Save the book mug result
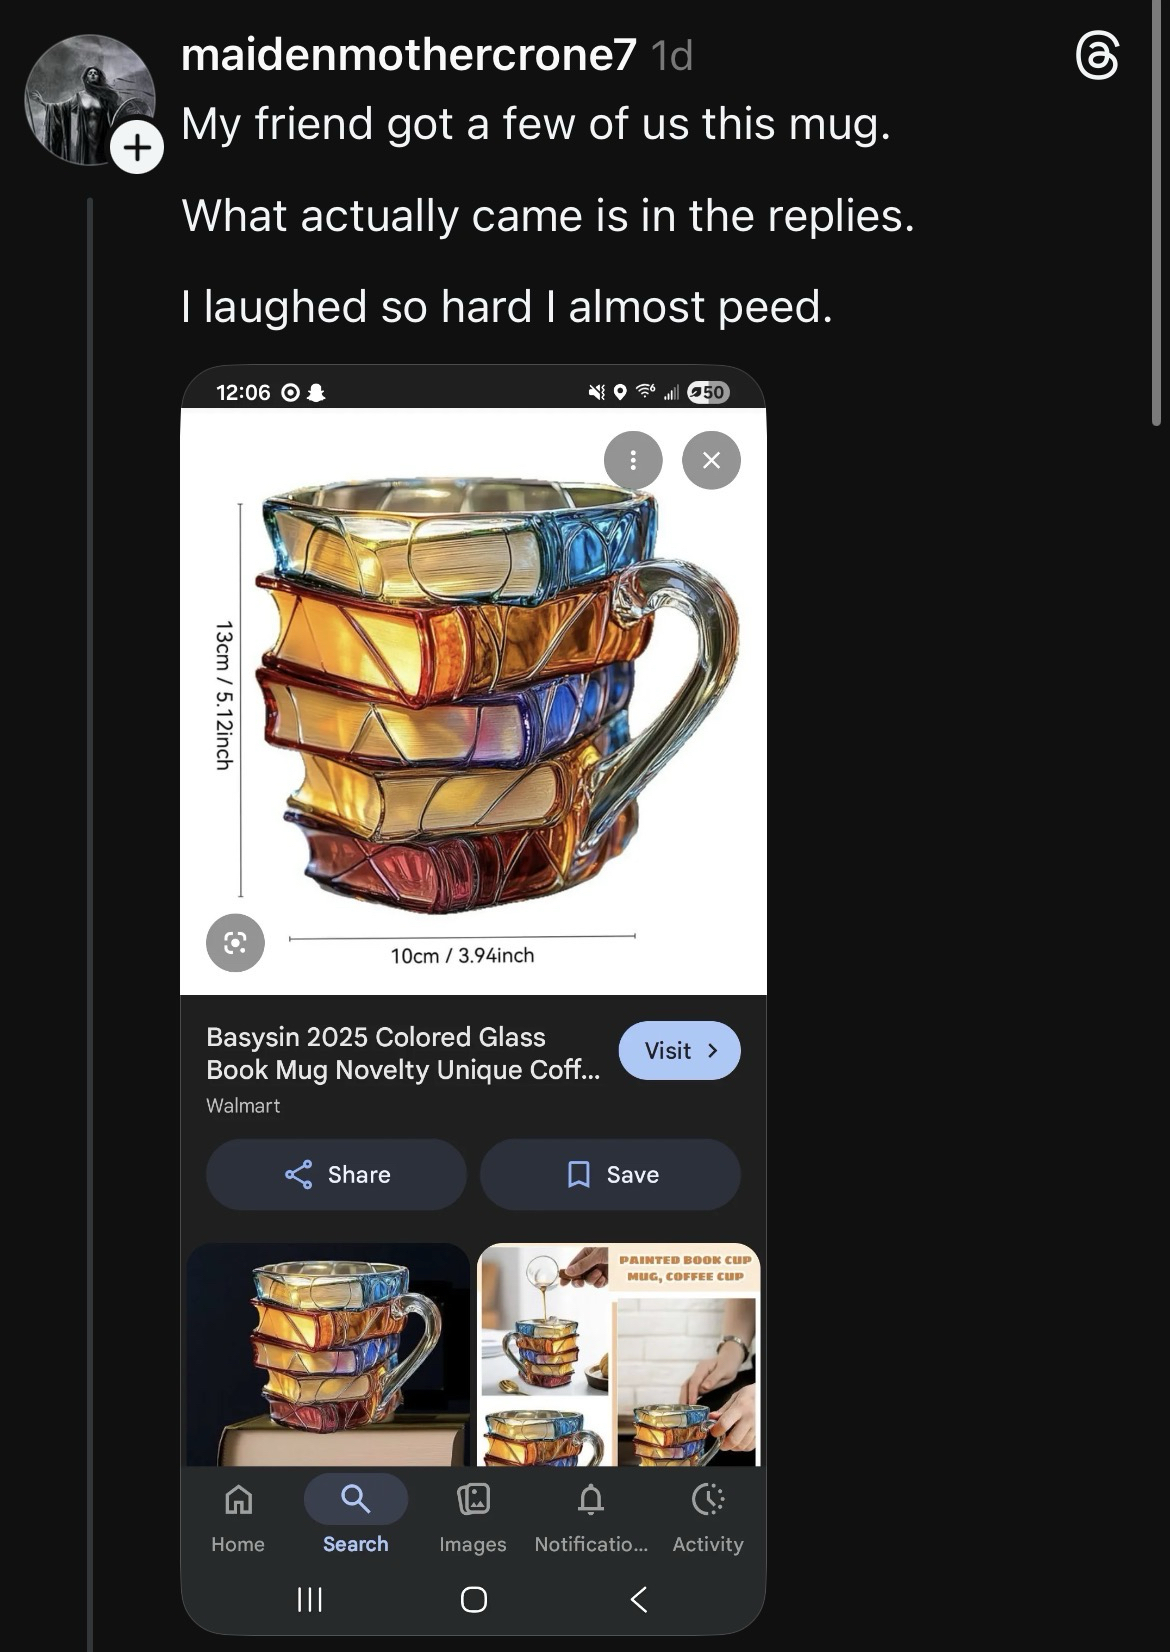Image resolution: width=1170 pixels, height=1652 pixels. [610, 1174]
